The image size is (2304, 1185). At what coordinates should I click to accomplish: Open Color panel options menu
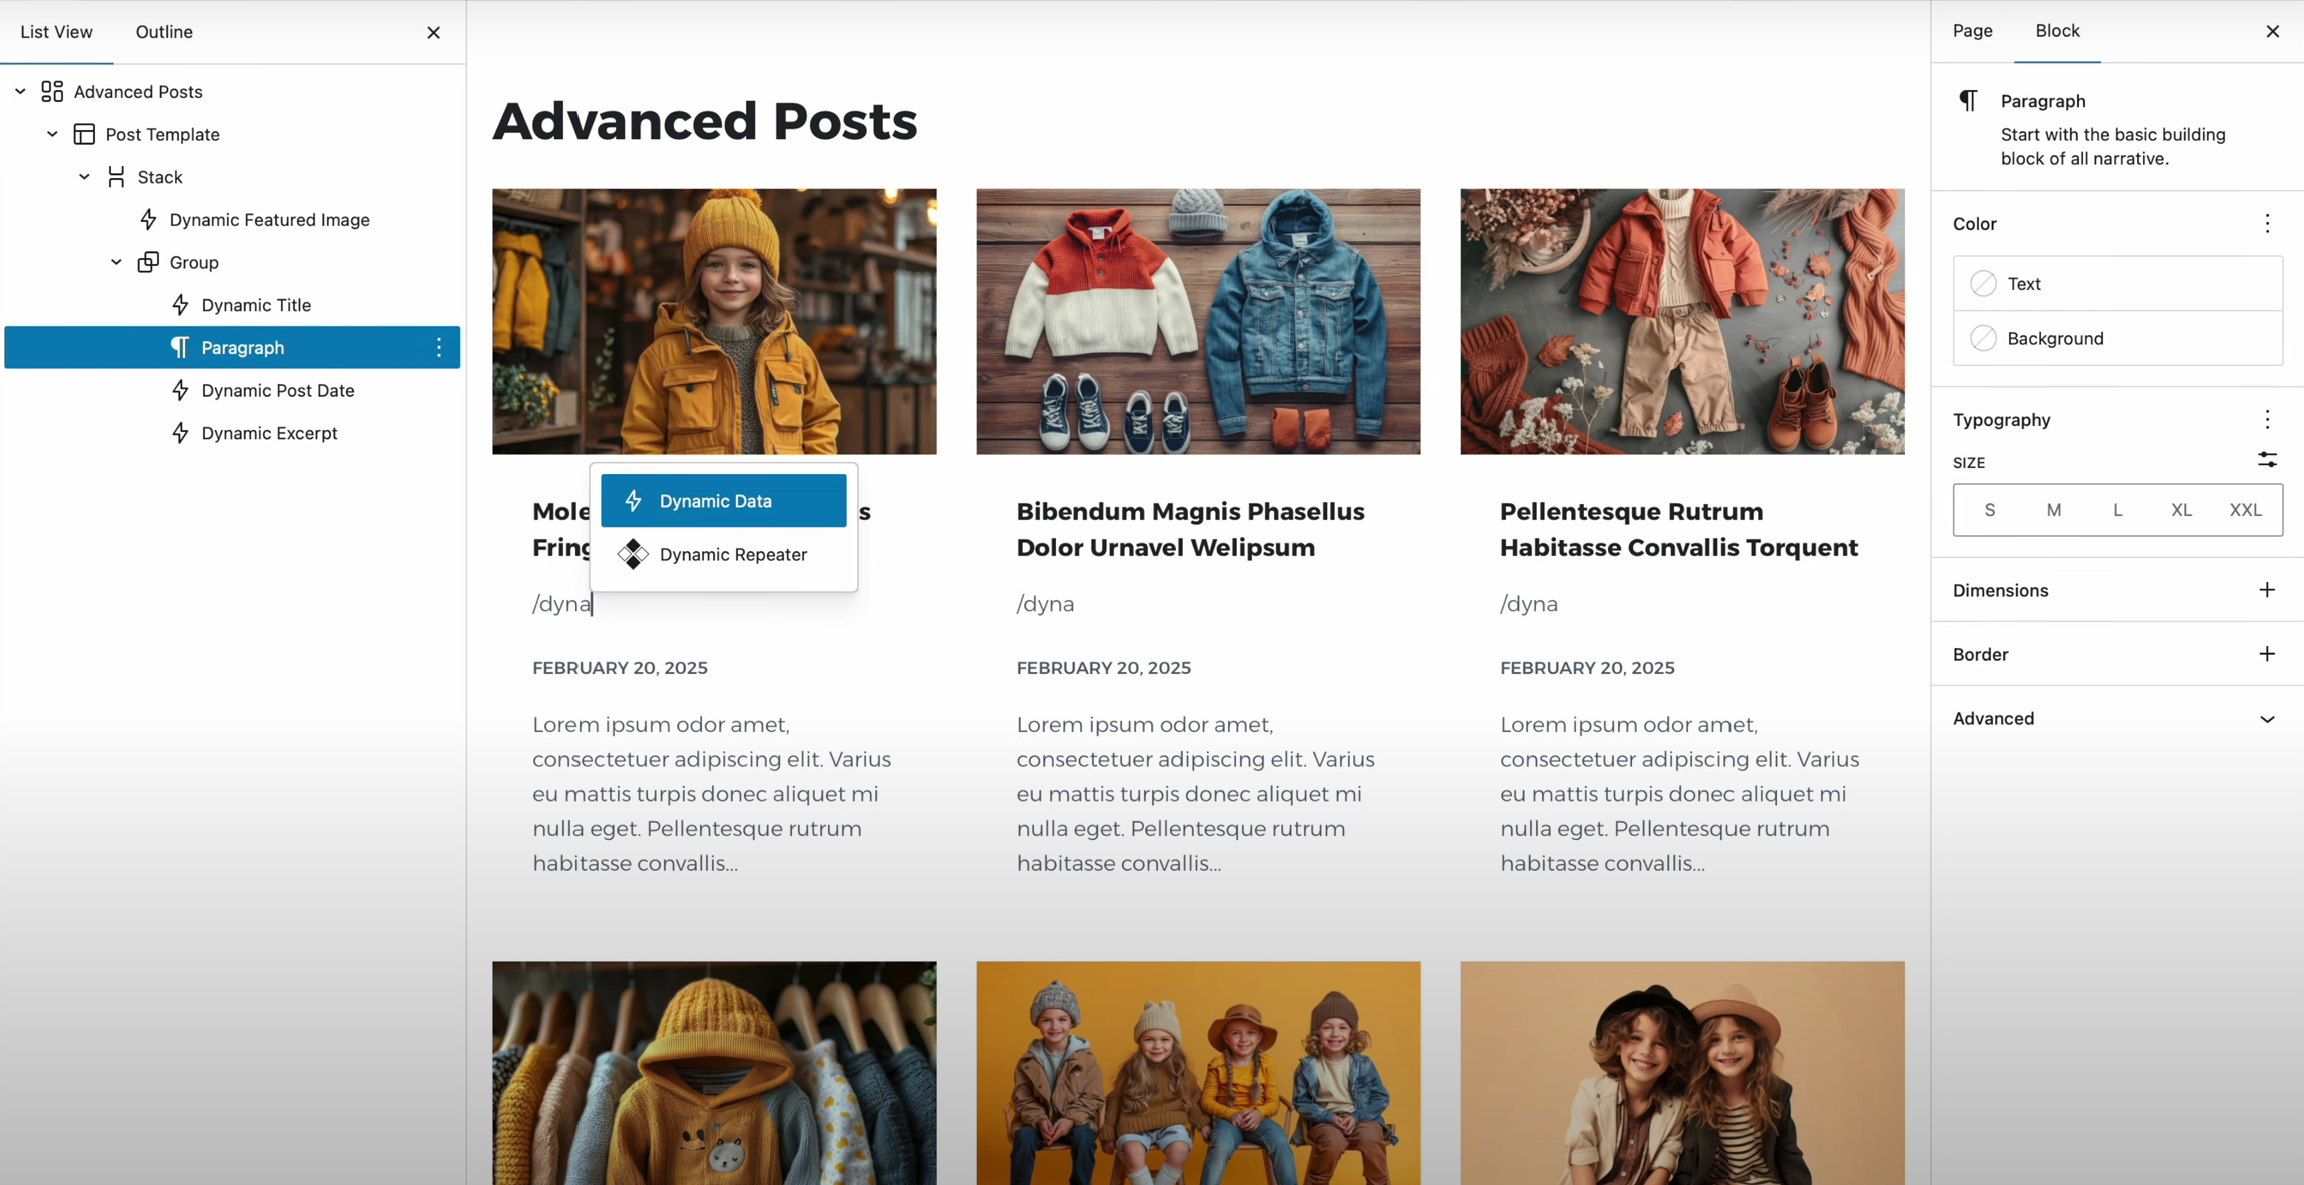tap(2267, 223)
